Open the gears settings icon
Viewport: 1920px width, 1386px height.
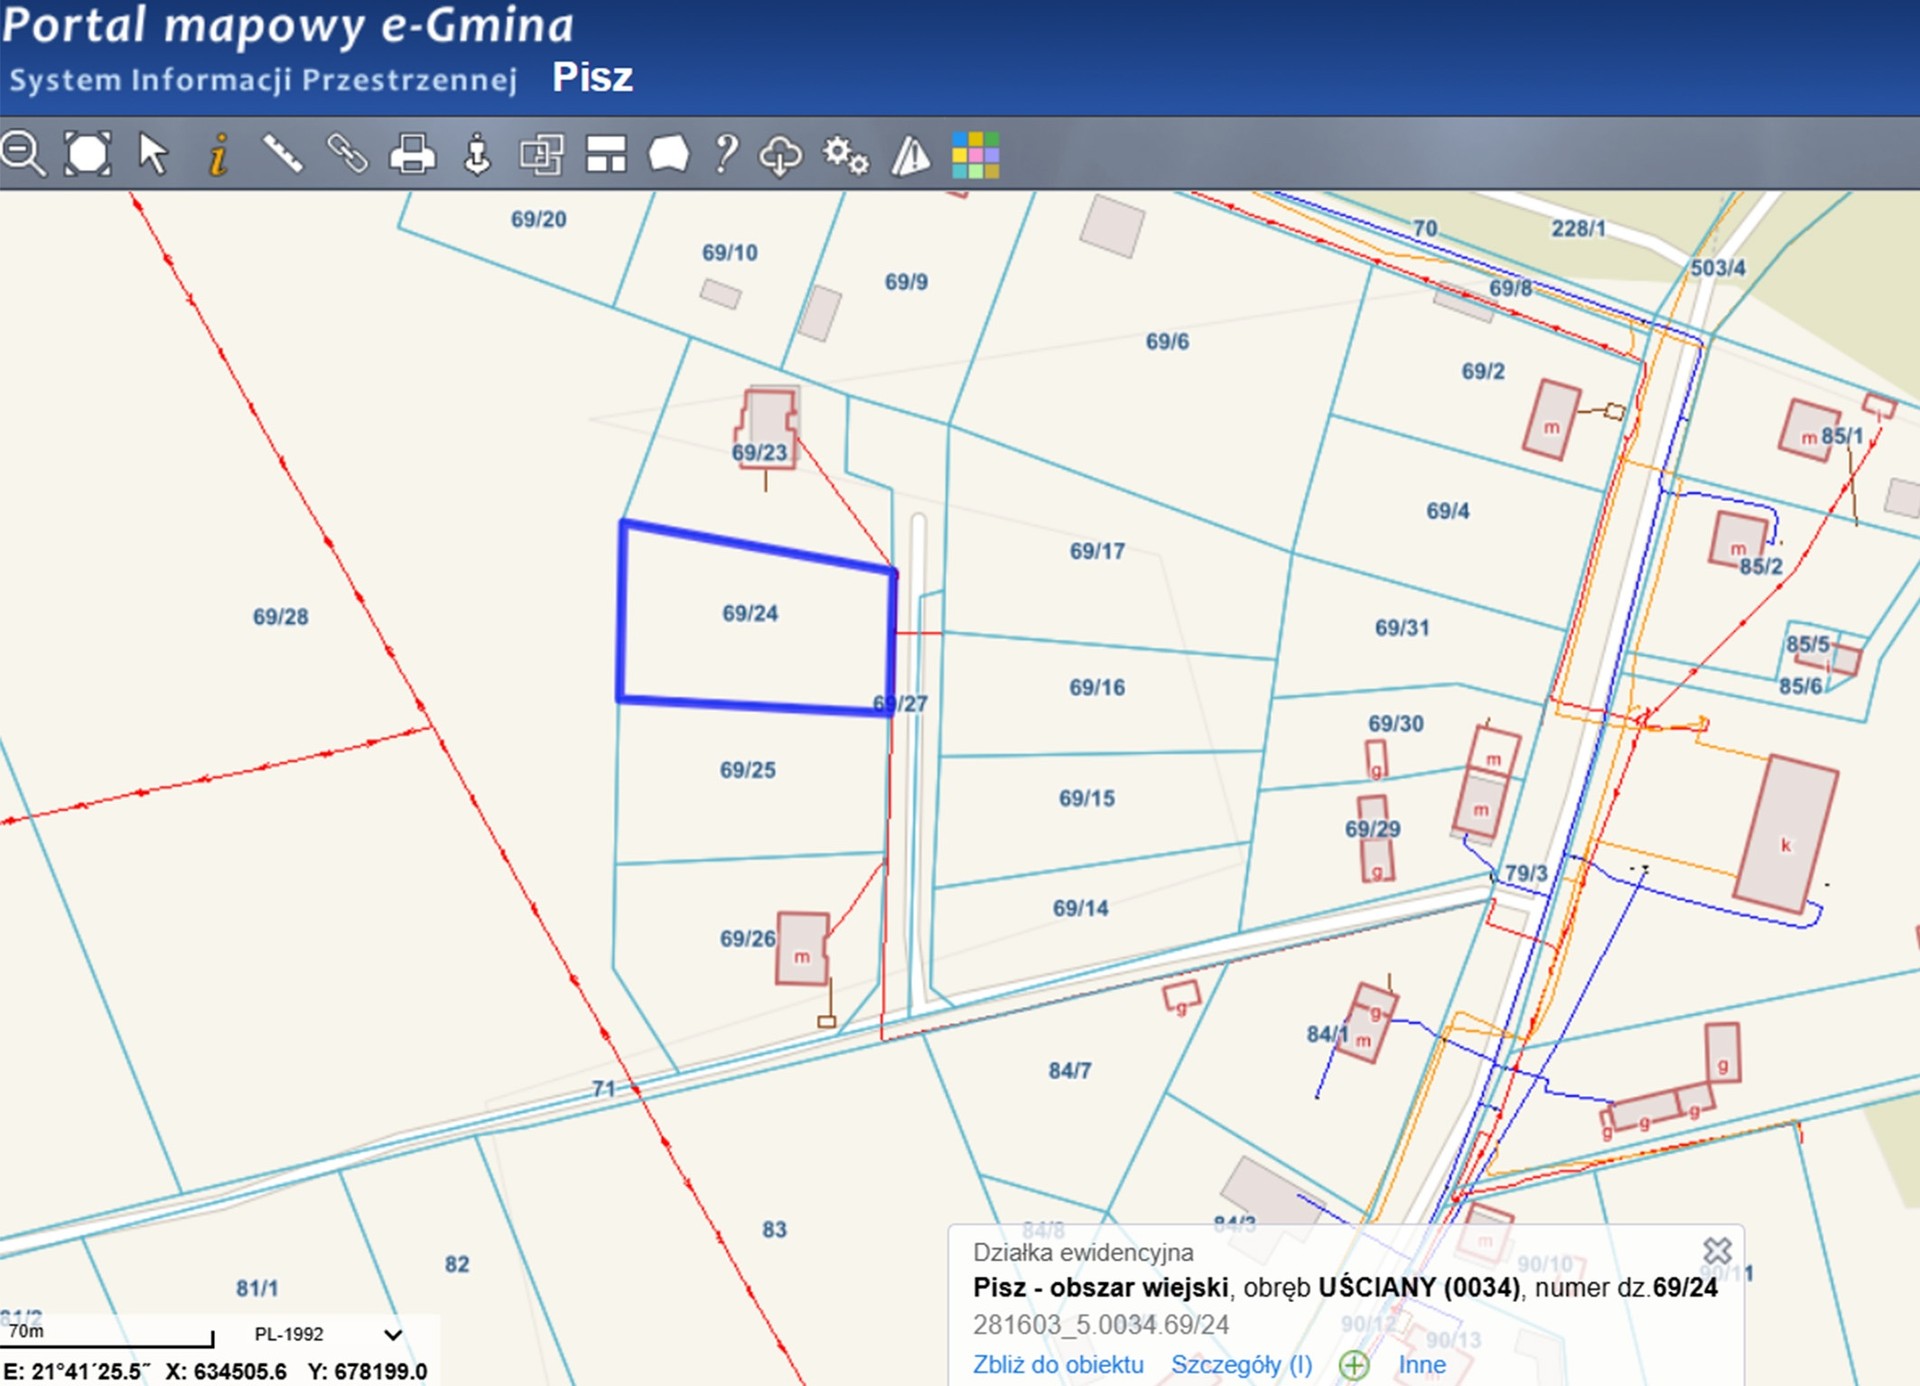846,155
